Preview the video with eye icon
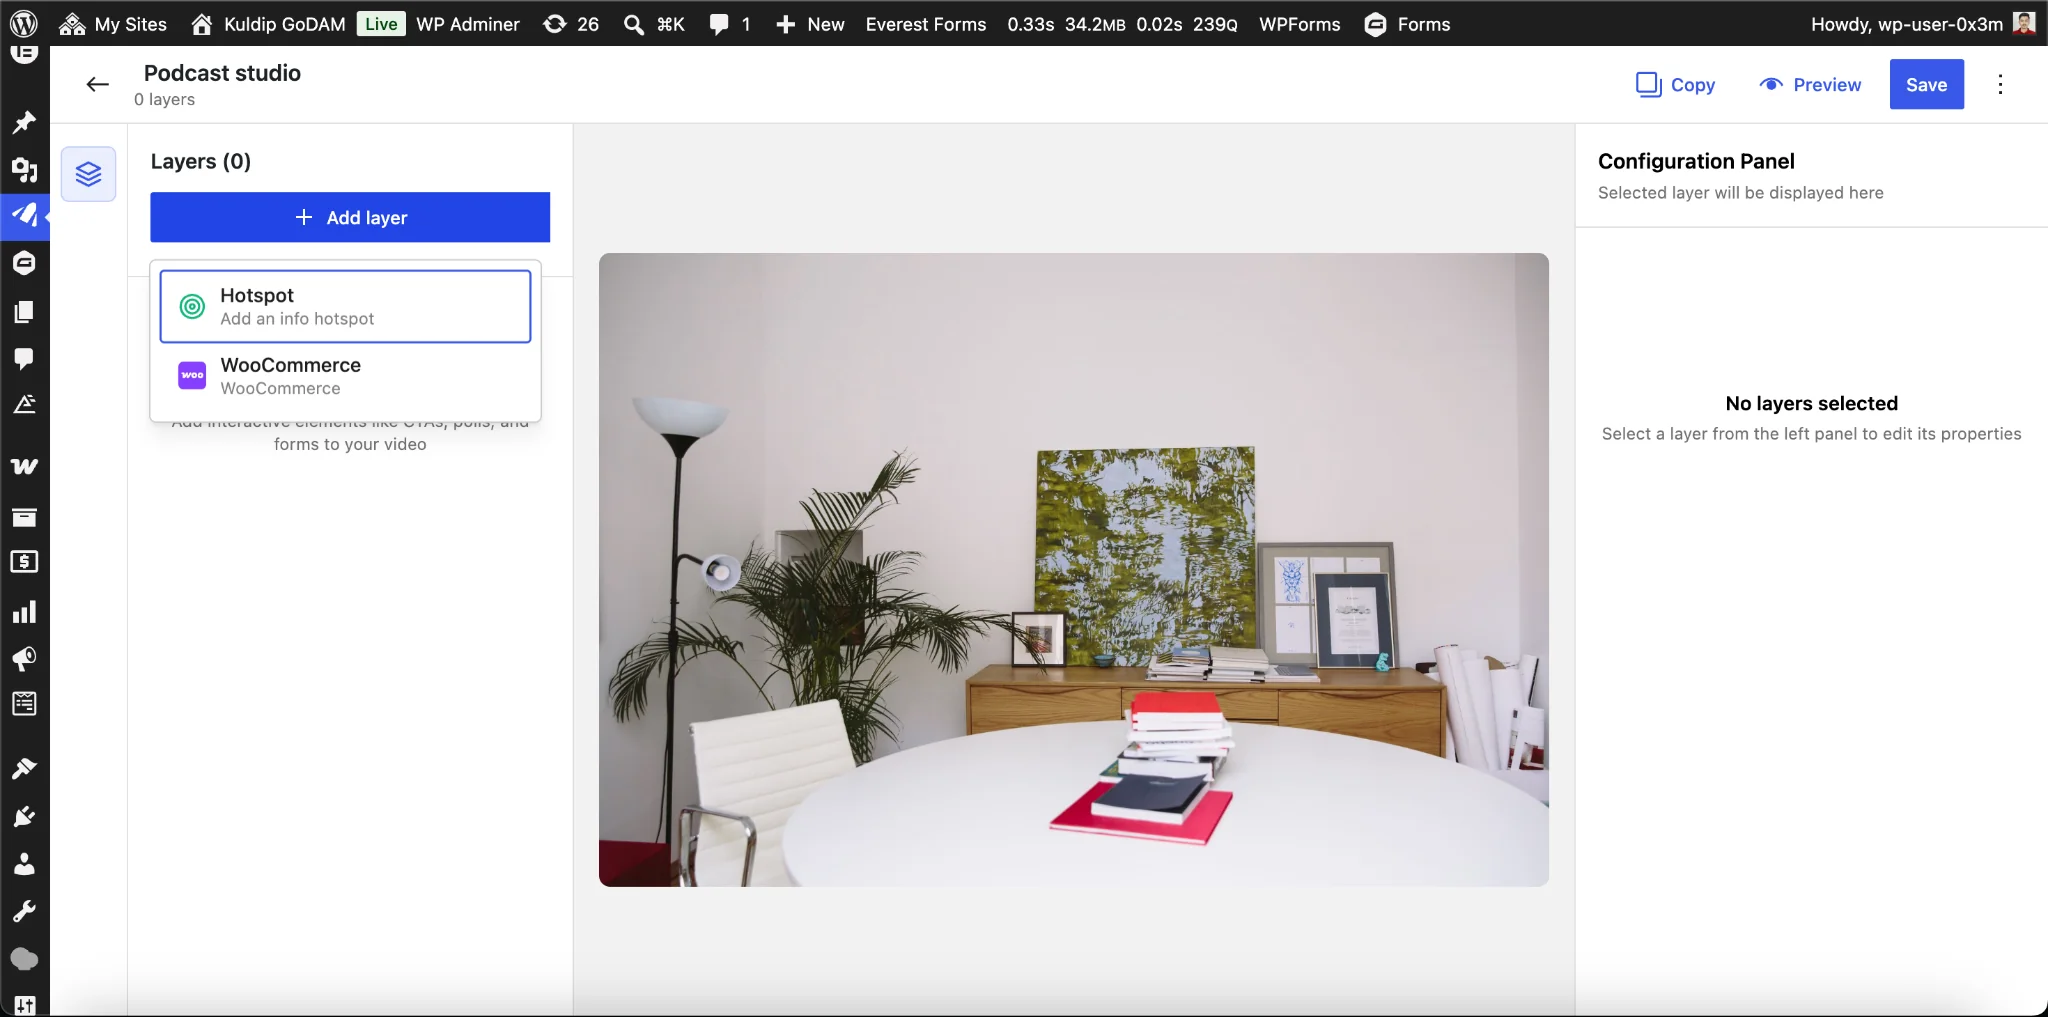Viewport: 2048px width, 1017px height. click(x=1810, y=85)
